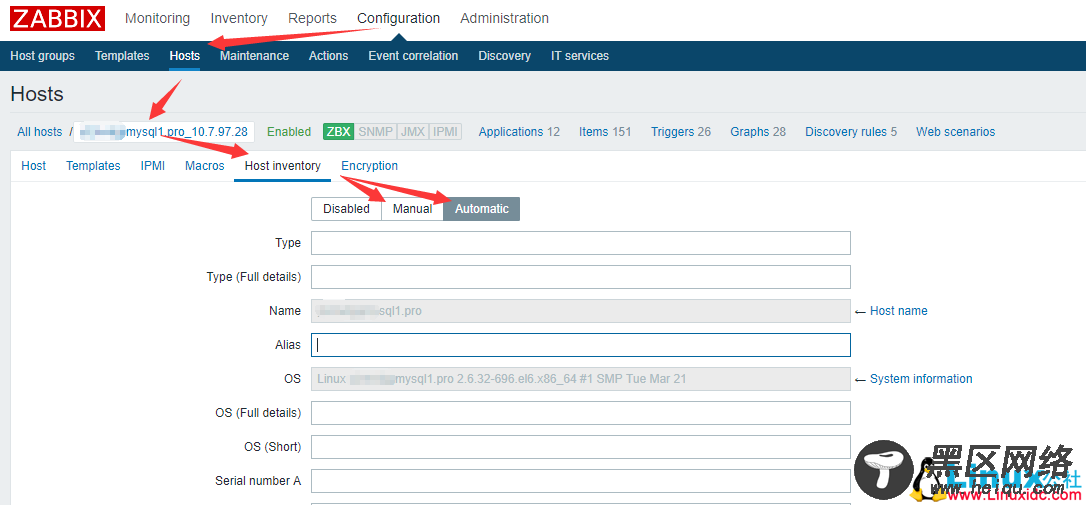Click the mysql1.pro_10.7.97.28 host breadcrumb
Image resolution: width=1086 pixels, height=505 pixels.
[x=163, y=132]
